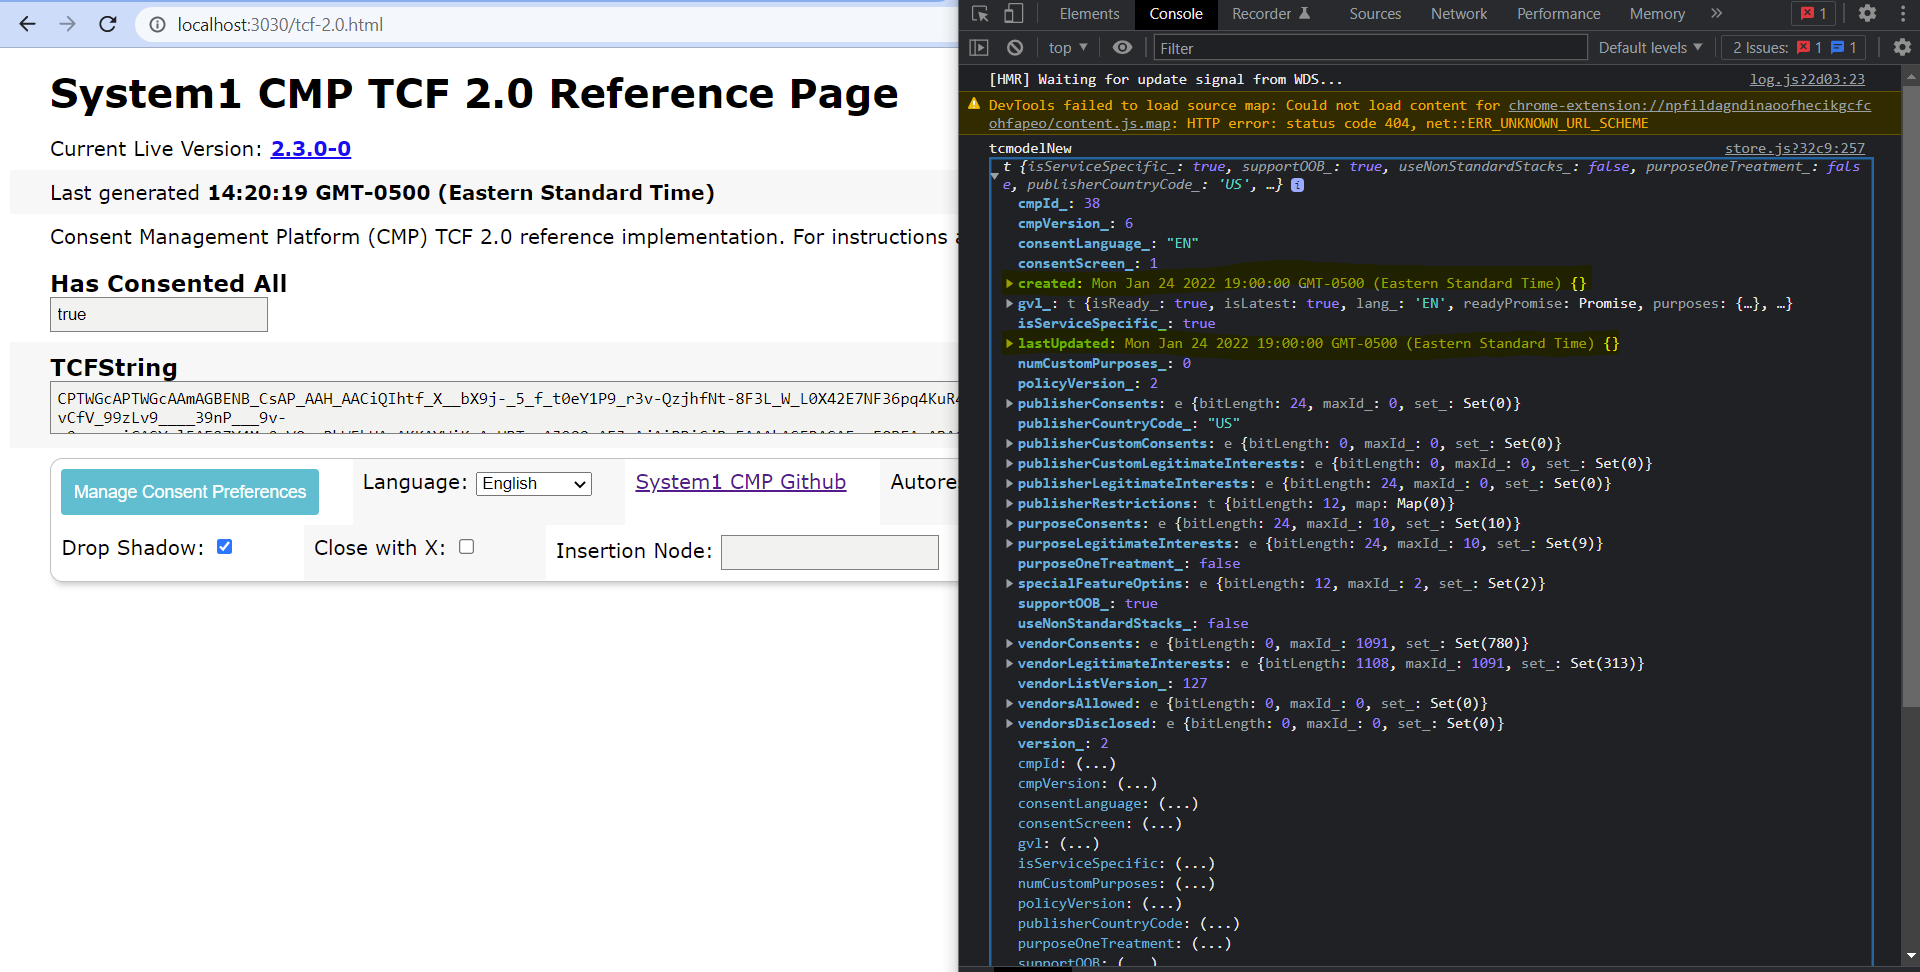Toggle the device toolbar icon
Viewport: 1920px width, 972px height.
[x=1014, y=14]
